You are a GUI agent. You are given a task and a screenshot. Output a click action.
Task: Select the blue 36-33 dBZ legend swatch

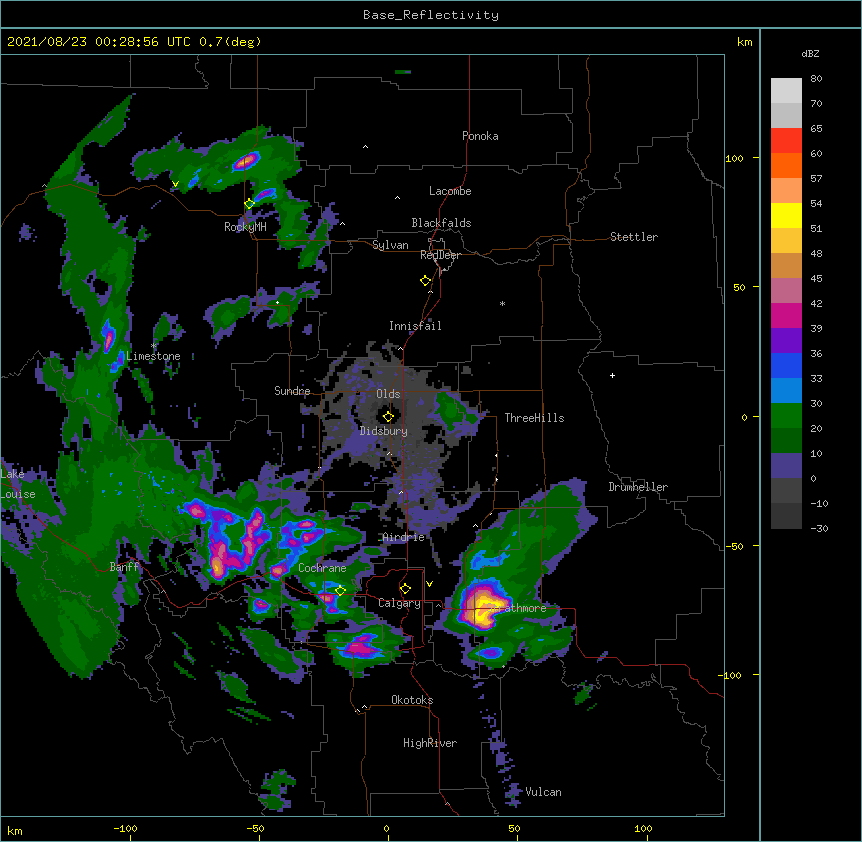point(786,365)
